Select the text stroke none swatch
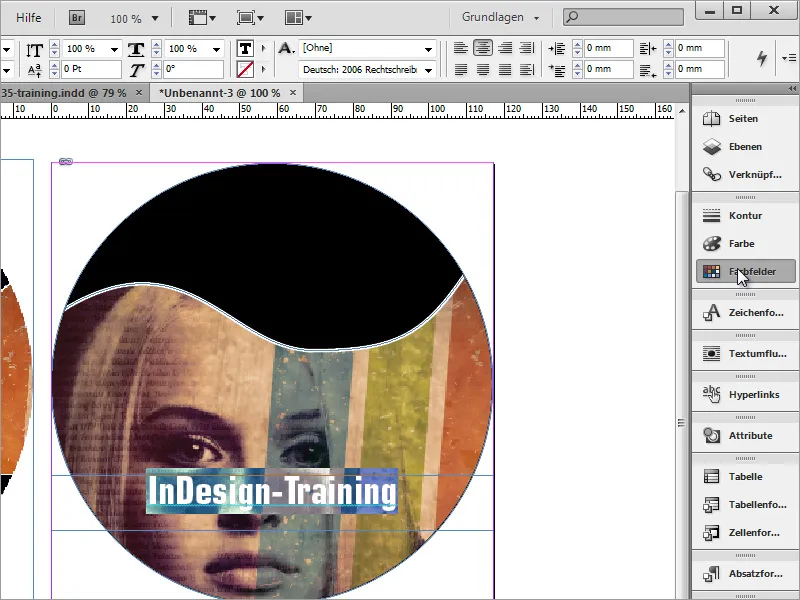The height and width of the screenshot is (600, 800). pyautogui.click(x=245, y=69)
